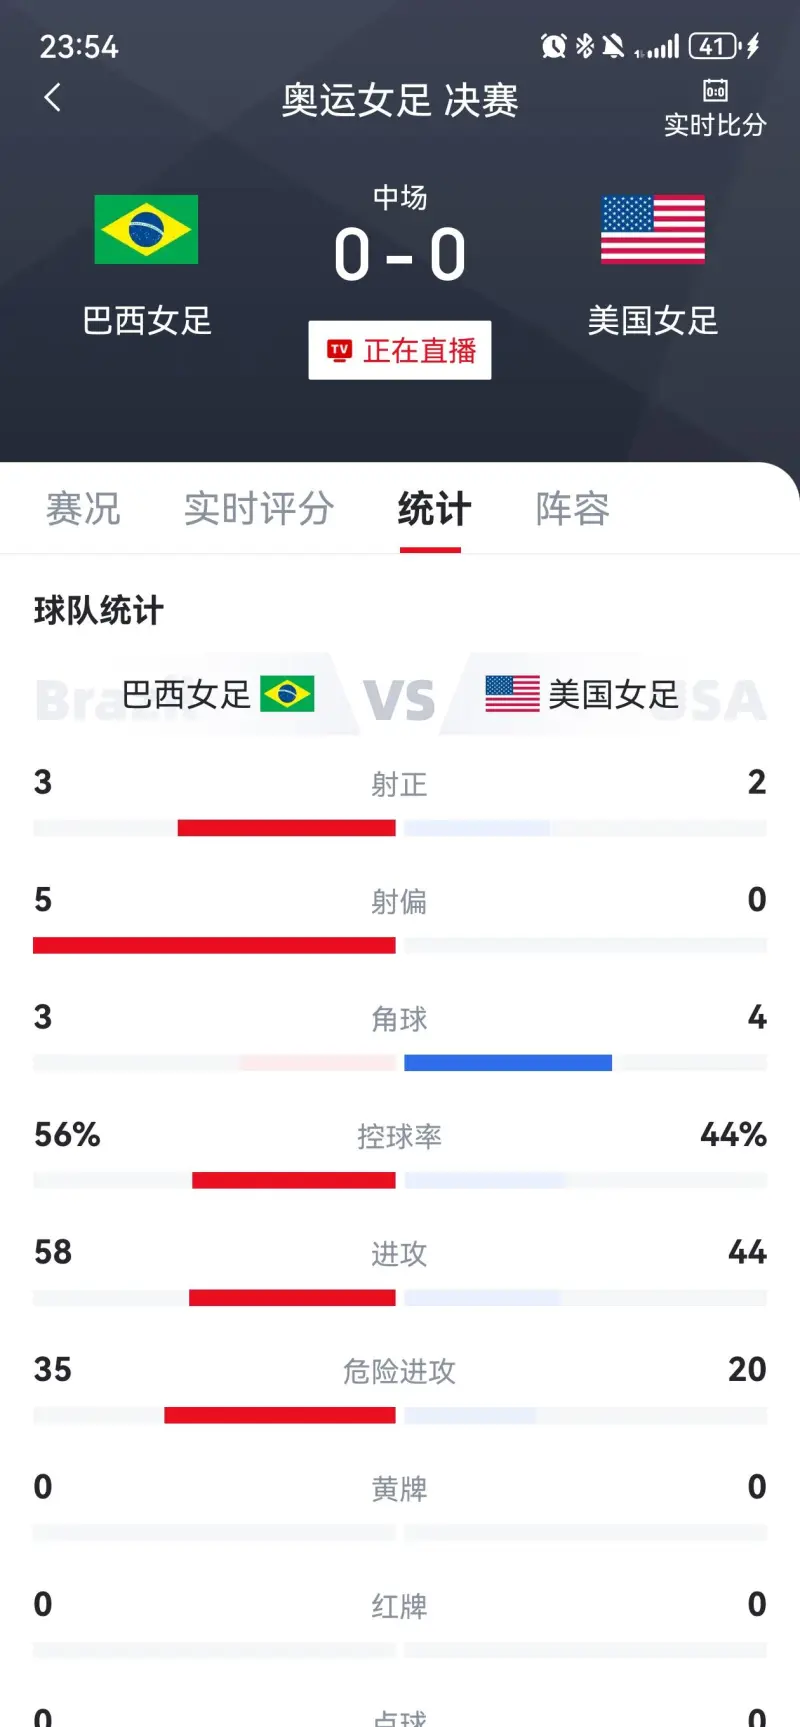Image resolution: width=800 pixels, height=1727 pixels.
Task: Tap the red TV icon in the live button
Action: click(x=340, y=351)
